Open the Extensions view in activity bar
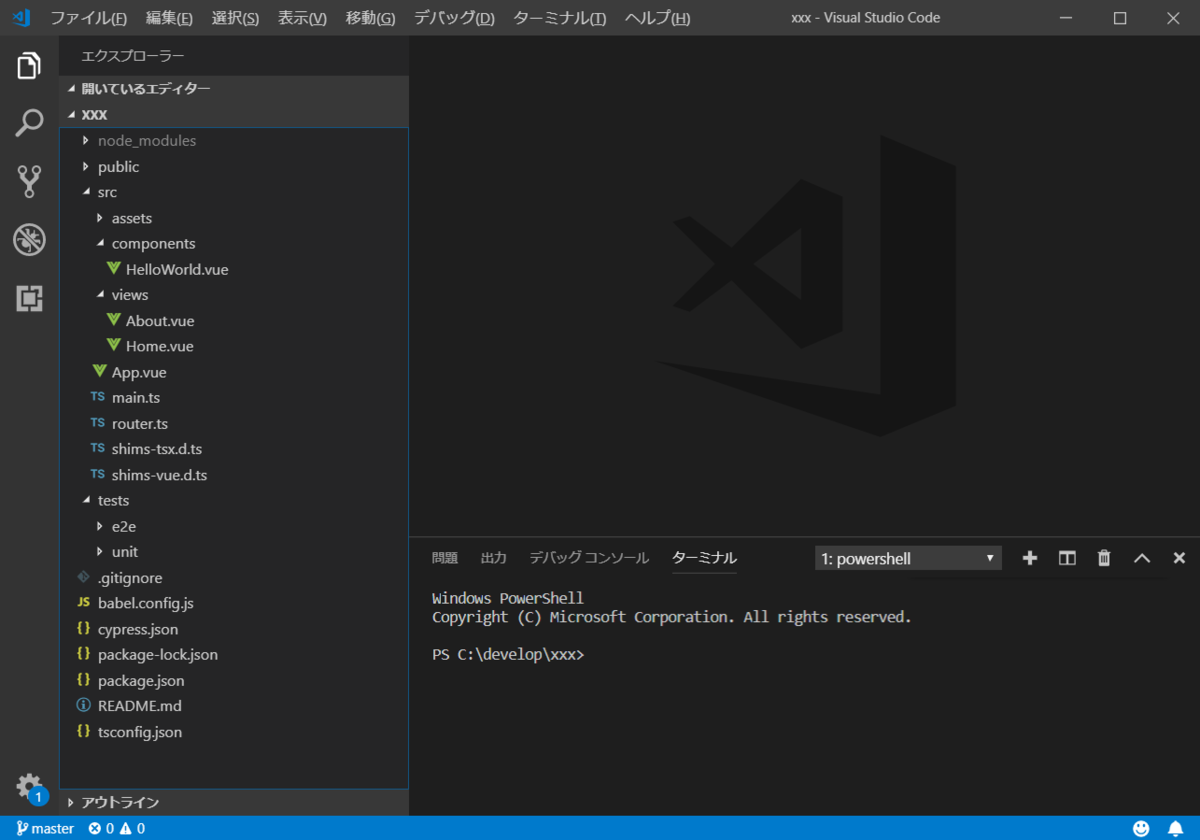 pos(29,298)
